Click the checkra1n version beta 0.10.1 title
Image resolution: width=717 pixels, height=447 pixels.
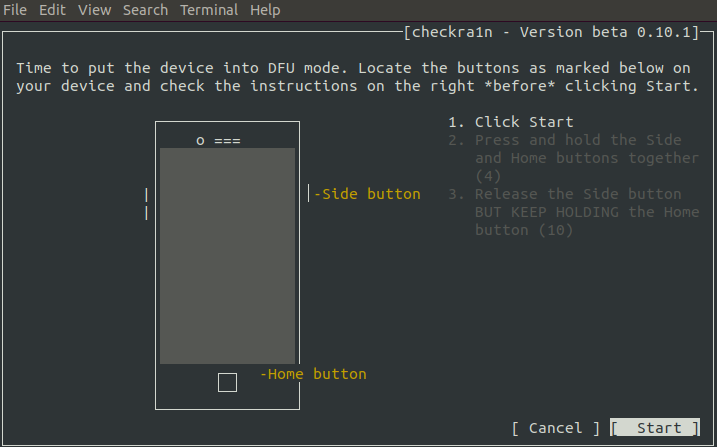click(551, 32)
